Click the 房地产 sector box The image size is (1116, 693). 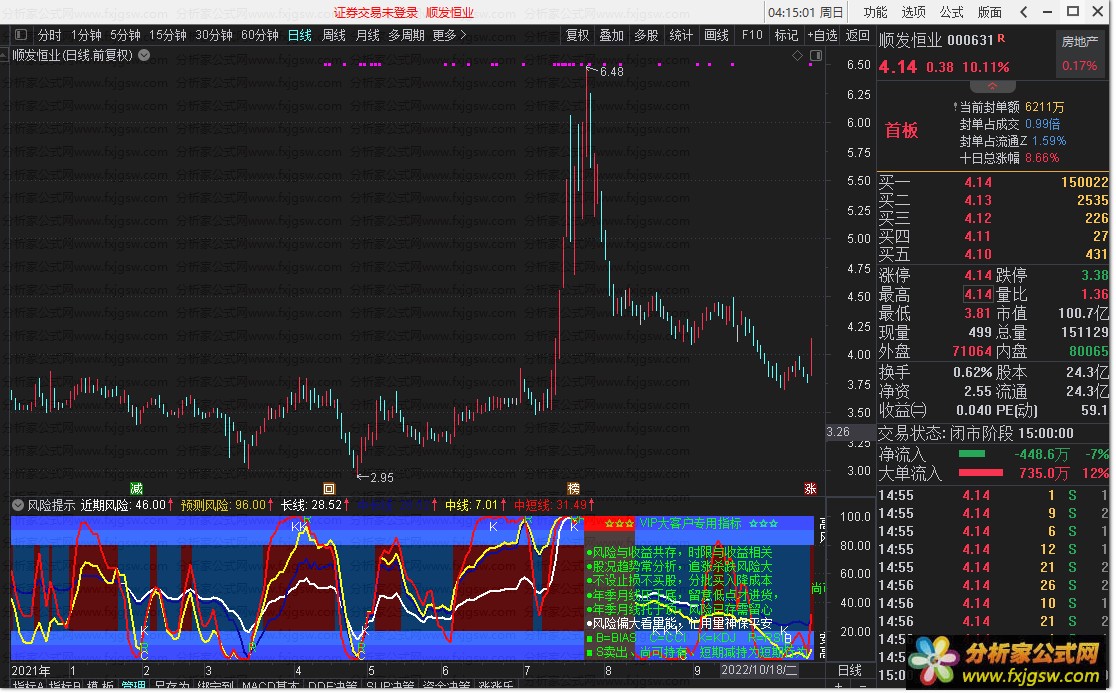tap(1080, 53)
